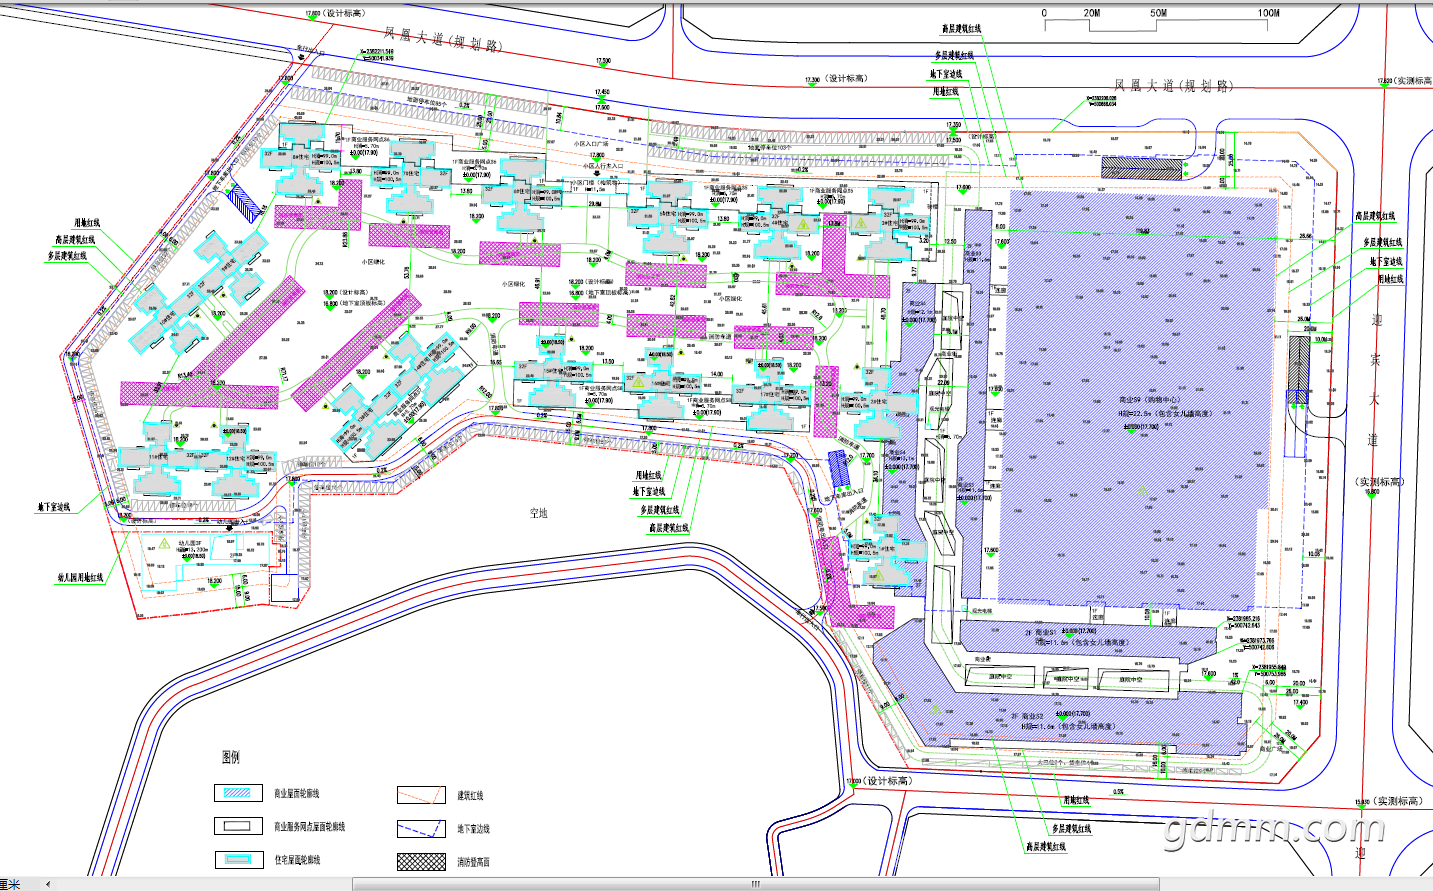Click the 空地 label on the plan
The height and width of the screenshot is (891, 1433).
click(x=539, y=513)
